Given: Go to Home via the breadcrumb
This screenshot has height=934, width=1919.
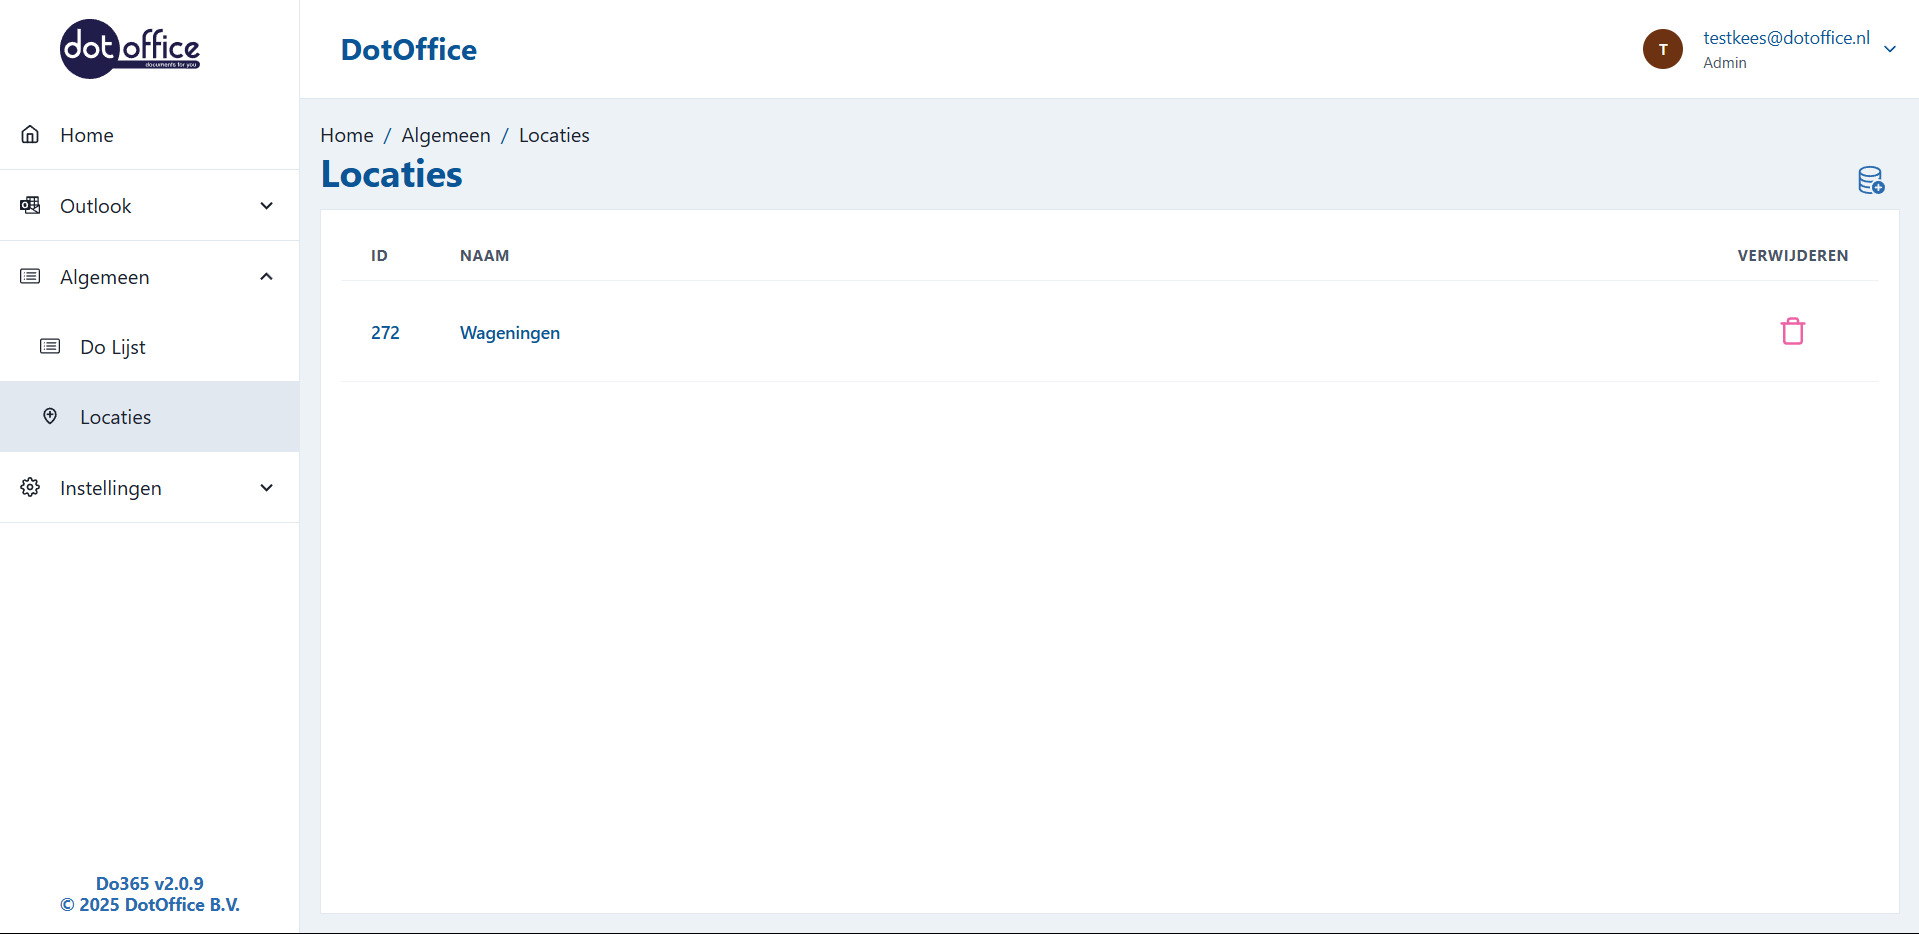Looking at the screenshot, I should tap(346, 135).
